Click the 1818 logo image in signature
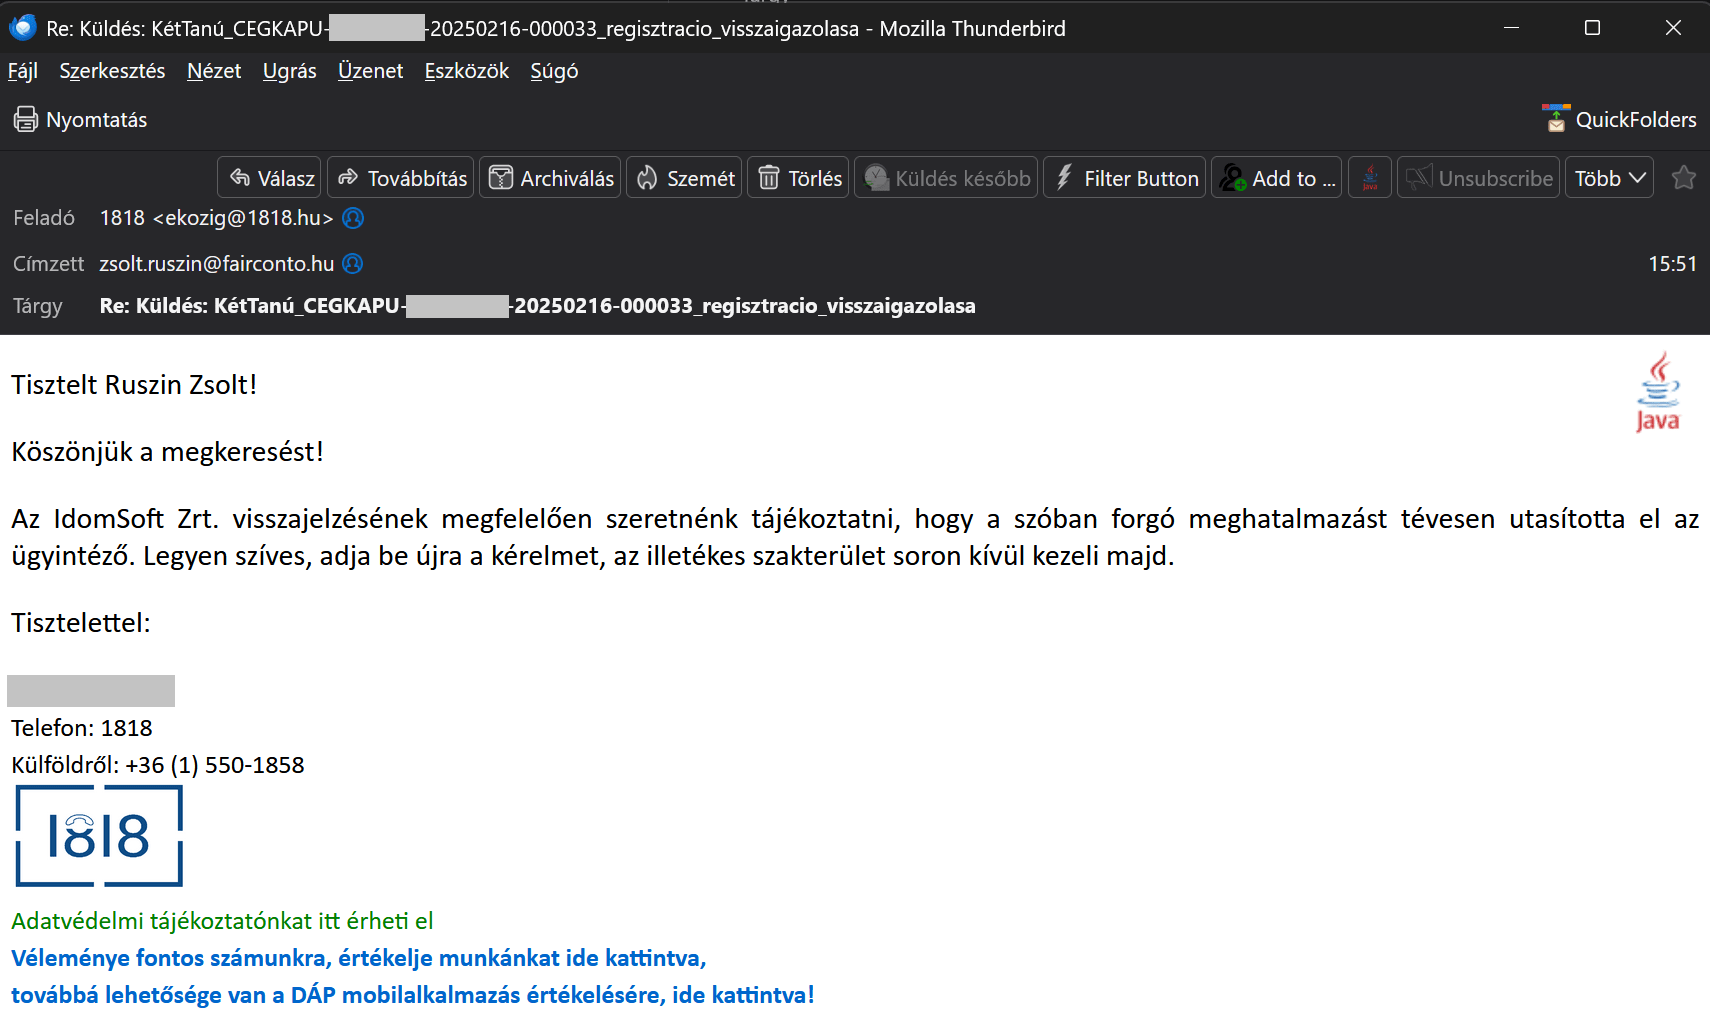The width and height of the screenshot is (1710, 1012). (x=99, y=836)
